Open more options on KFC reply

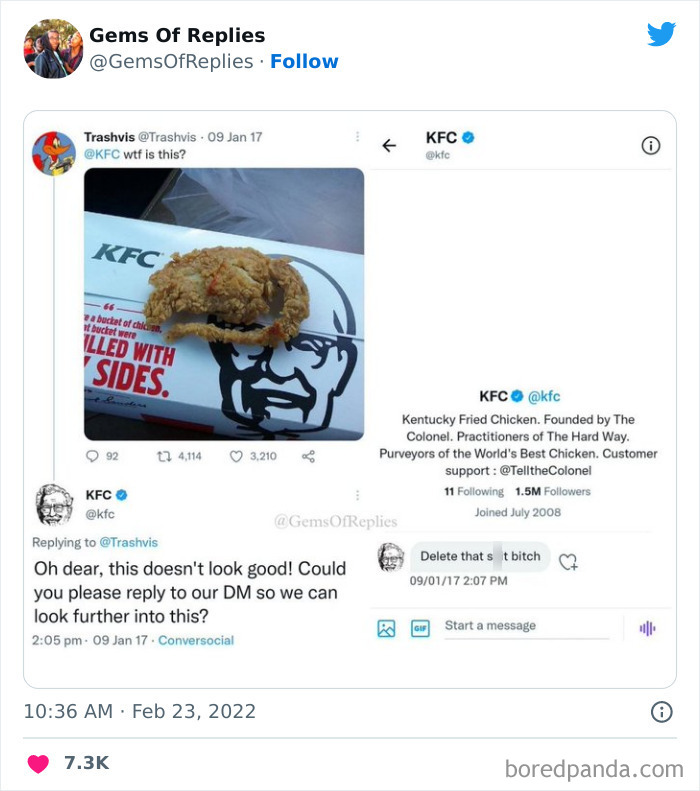click(x=357, y=495)
